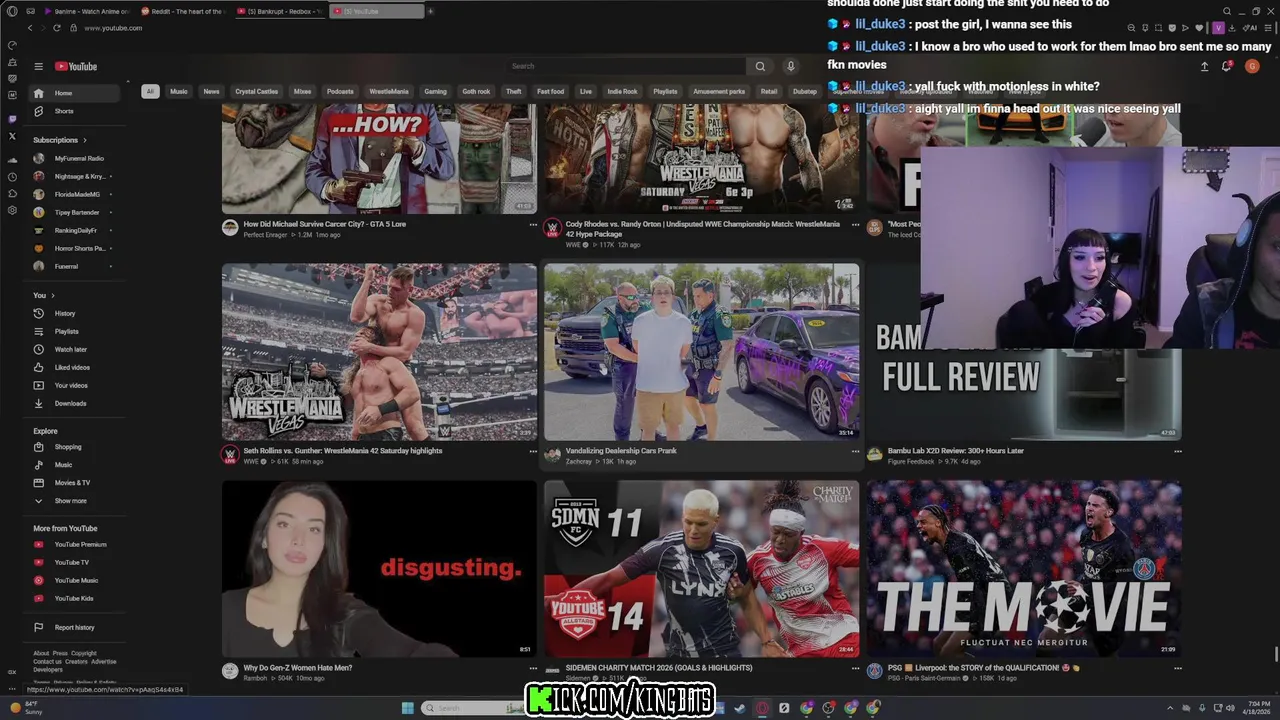Open Shorts in YouTube sidebar

pos(73,111)
